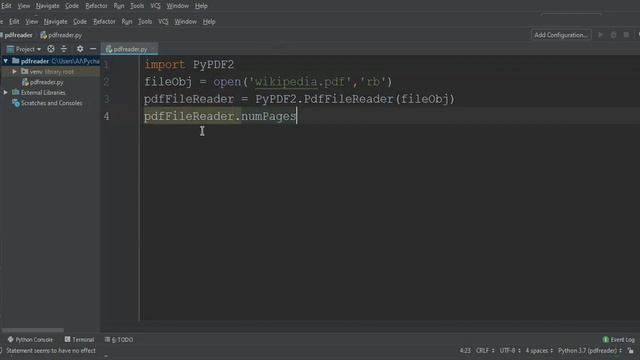Image resolution: width=640 pixels, height=360 pixels.
Task: Click the Python file icon in breadcrumb pdfreader.py
Action: click(x=44, y=35)
